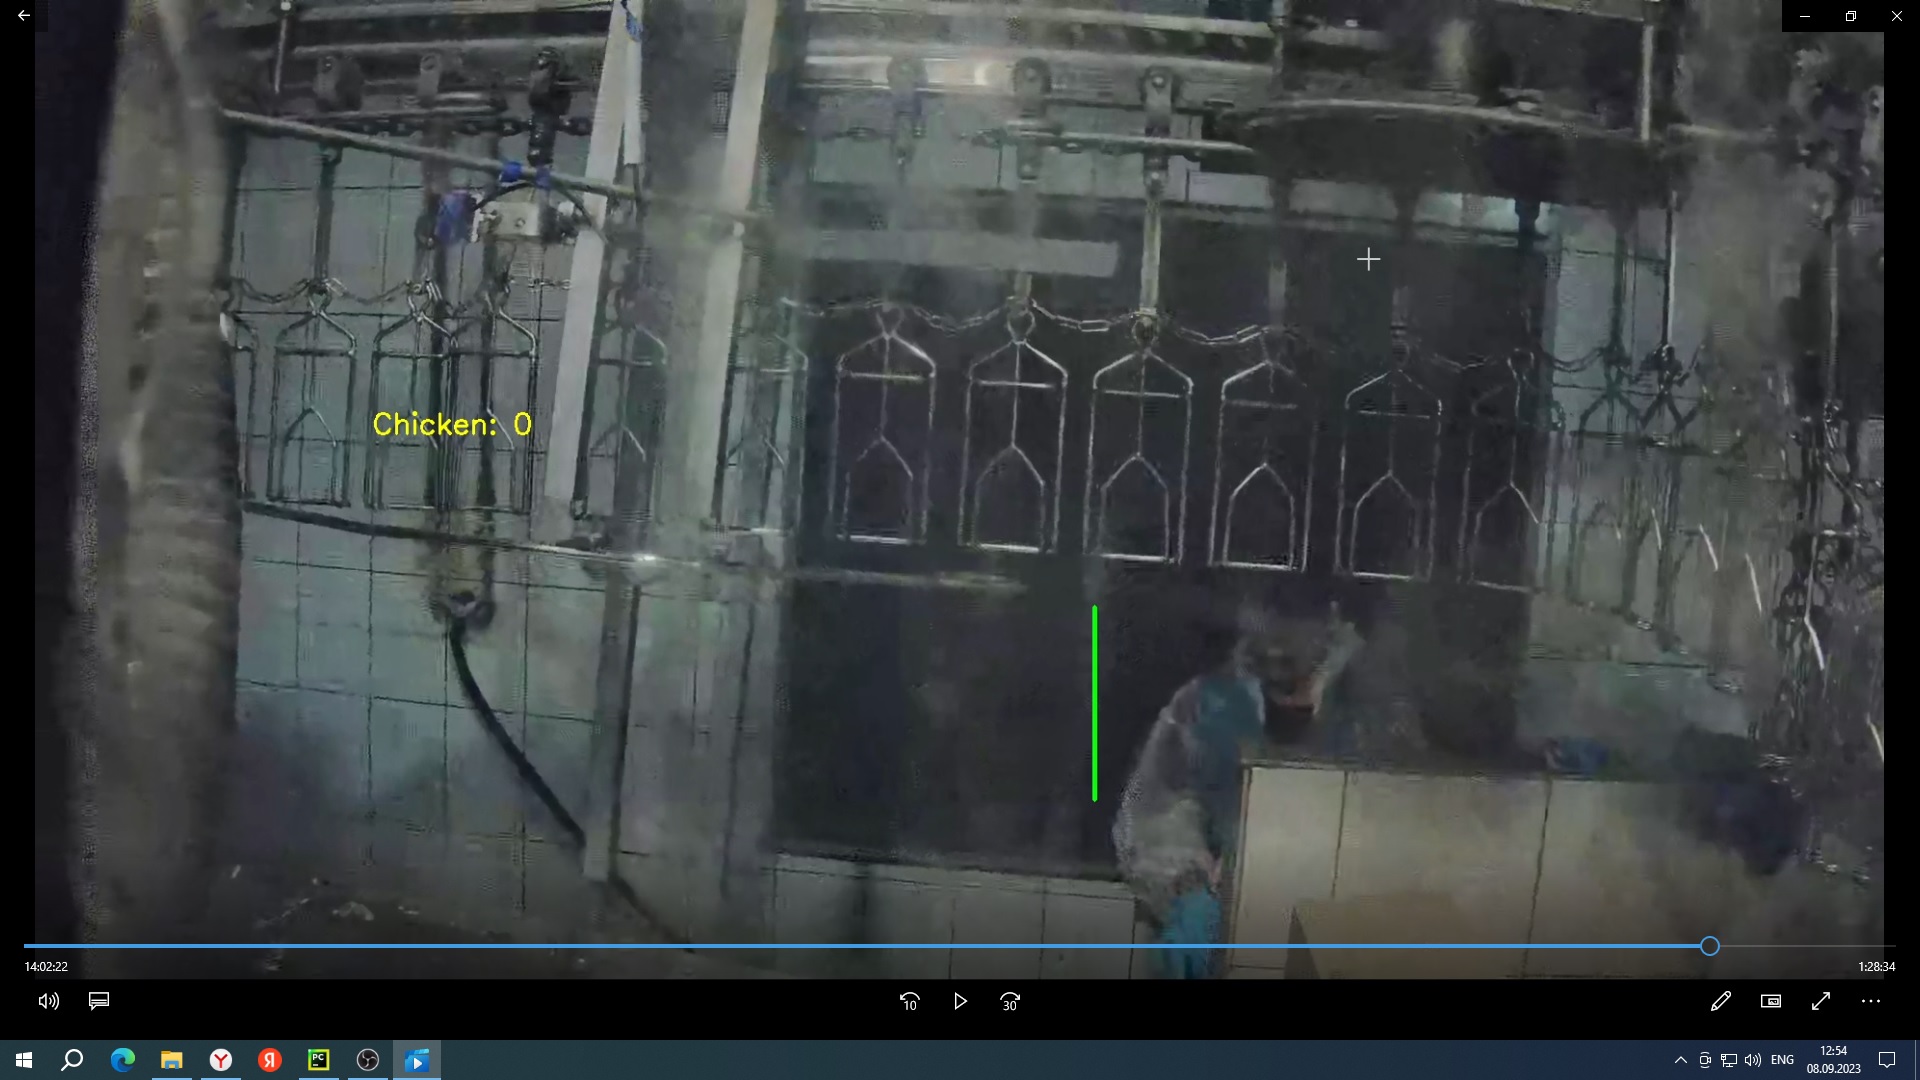Screen dimensions: 1920x1080
Task: Switch to mini player view
Action: click(1771, 1001)
